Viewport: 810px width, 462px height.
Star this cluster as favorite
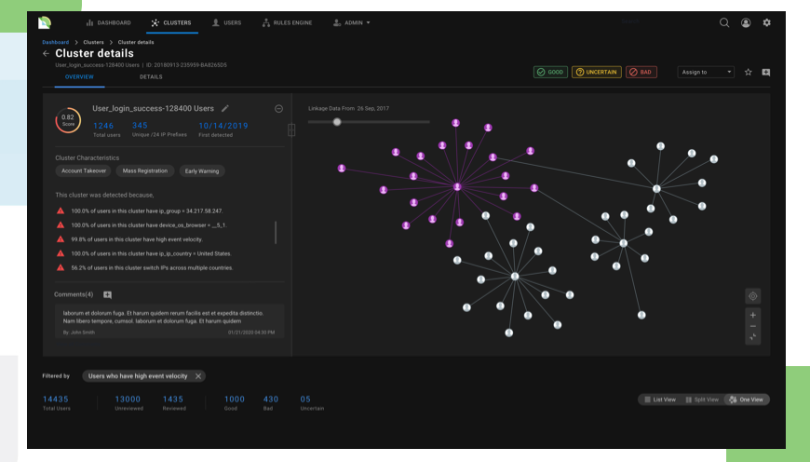(x=748, y=72)
